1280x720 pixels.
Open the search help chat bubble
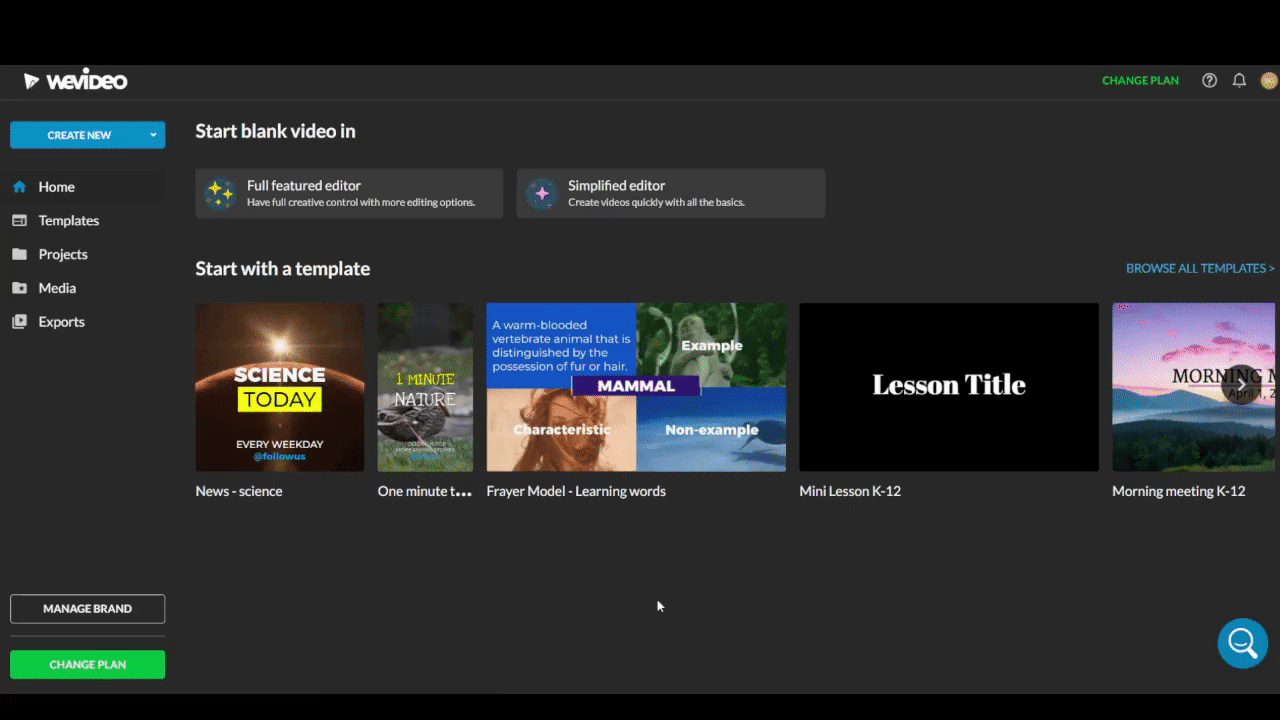pyautogui.click(x=1243, y=643)
